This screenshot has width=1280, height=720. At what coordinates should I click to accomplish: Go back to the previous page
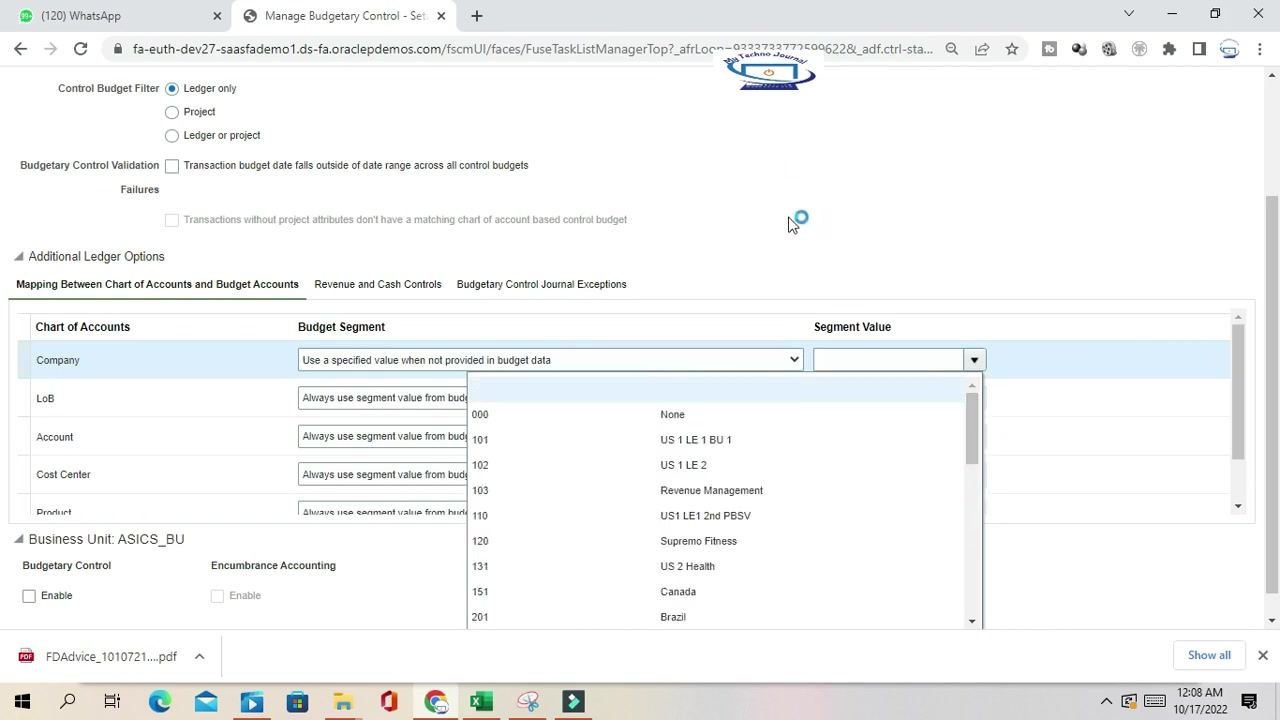pyautogui.click(x=20, y=48)
